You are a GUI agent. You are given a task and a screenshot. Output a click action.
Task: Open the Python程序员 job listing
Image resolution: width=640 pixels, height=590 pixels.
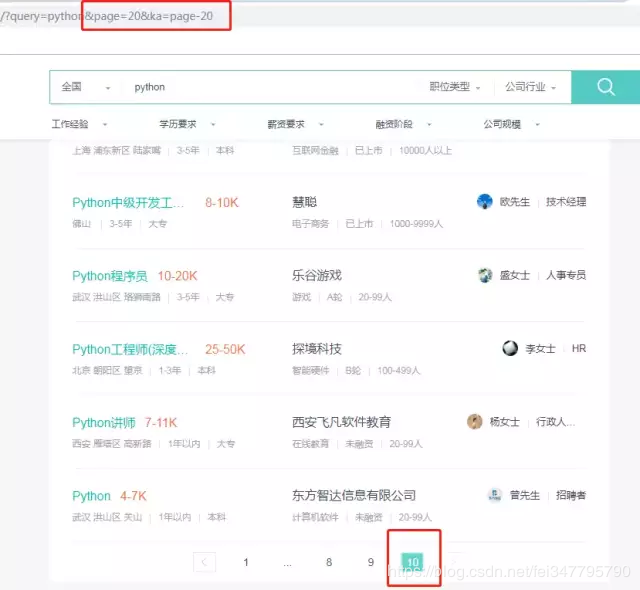coord(110,276)
